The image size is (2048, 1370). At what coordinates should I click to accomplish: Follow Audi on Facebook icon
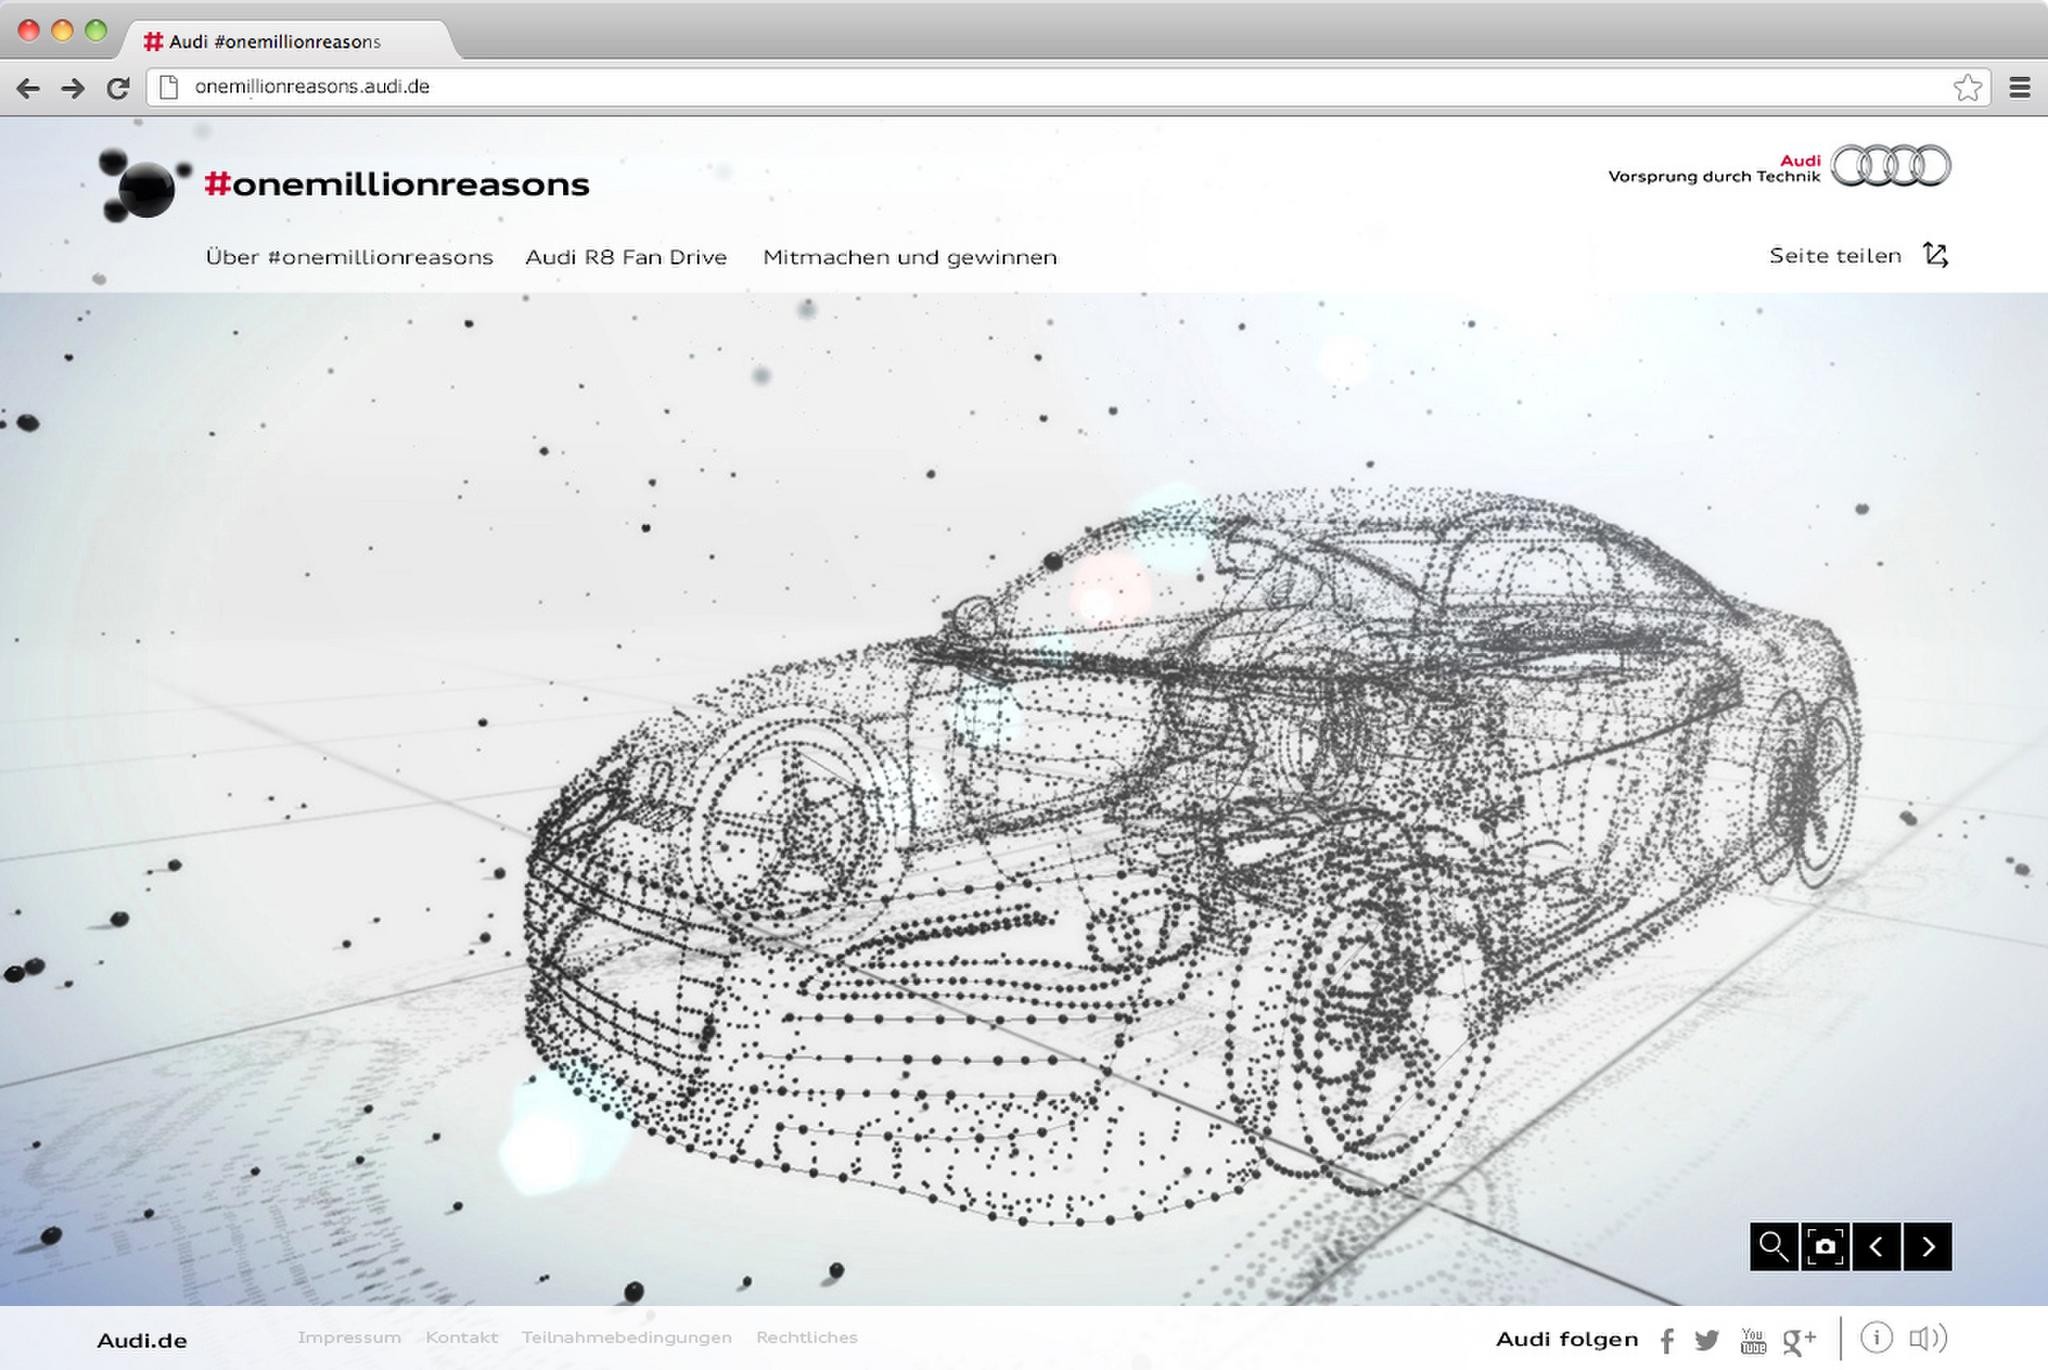(x=1667, y=1341)
